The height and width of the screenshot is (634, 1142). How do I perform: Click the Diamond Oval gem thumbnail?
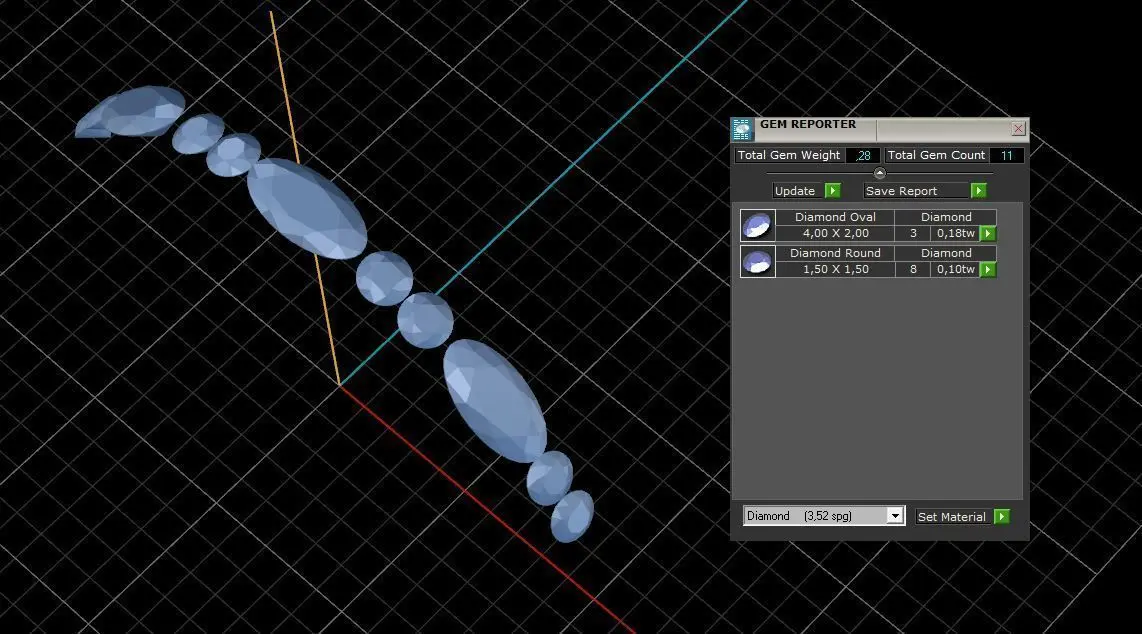757,225
